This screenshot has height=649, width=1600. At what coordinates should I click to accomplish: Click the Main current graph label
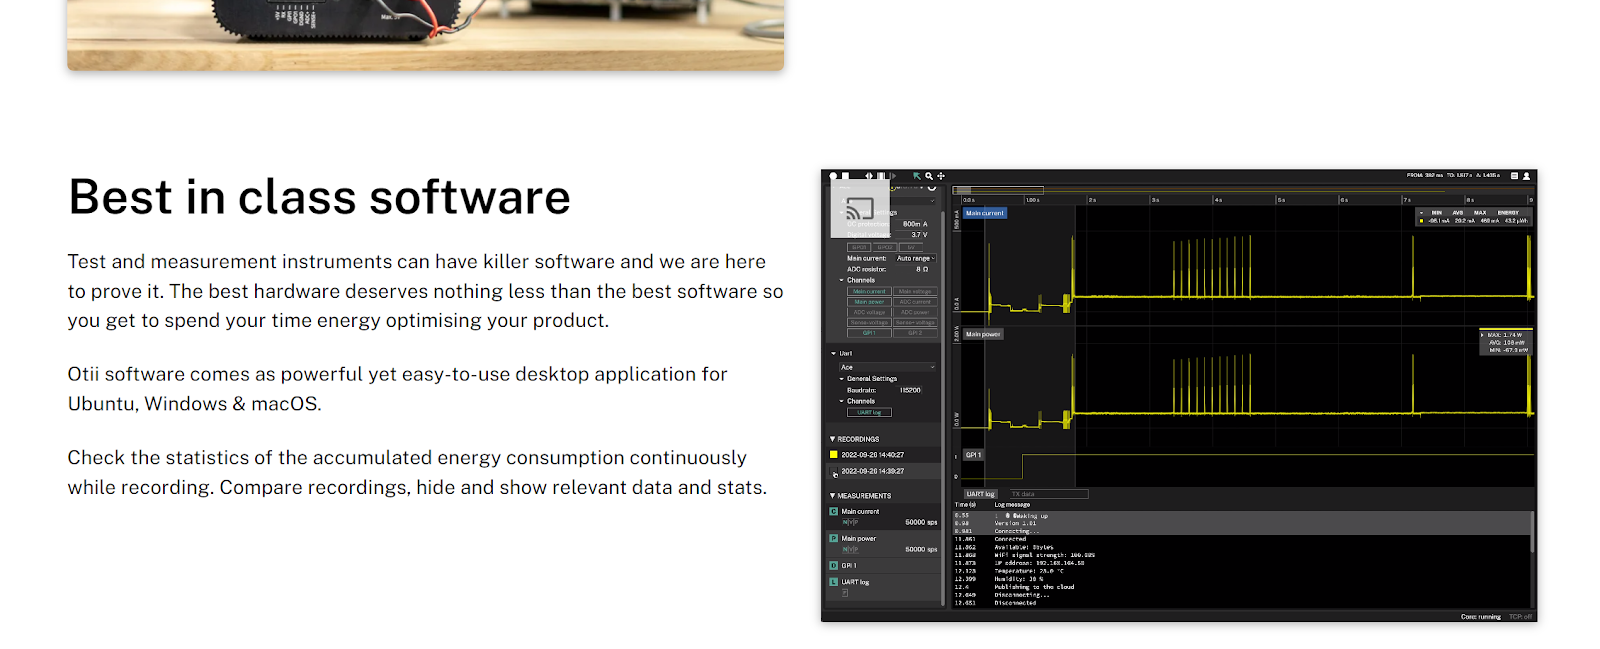click(x=985, y=213)
